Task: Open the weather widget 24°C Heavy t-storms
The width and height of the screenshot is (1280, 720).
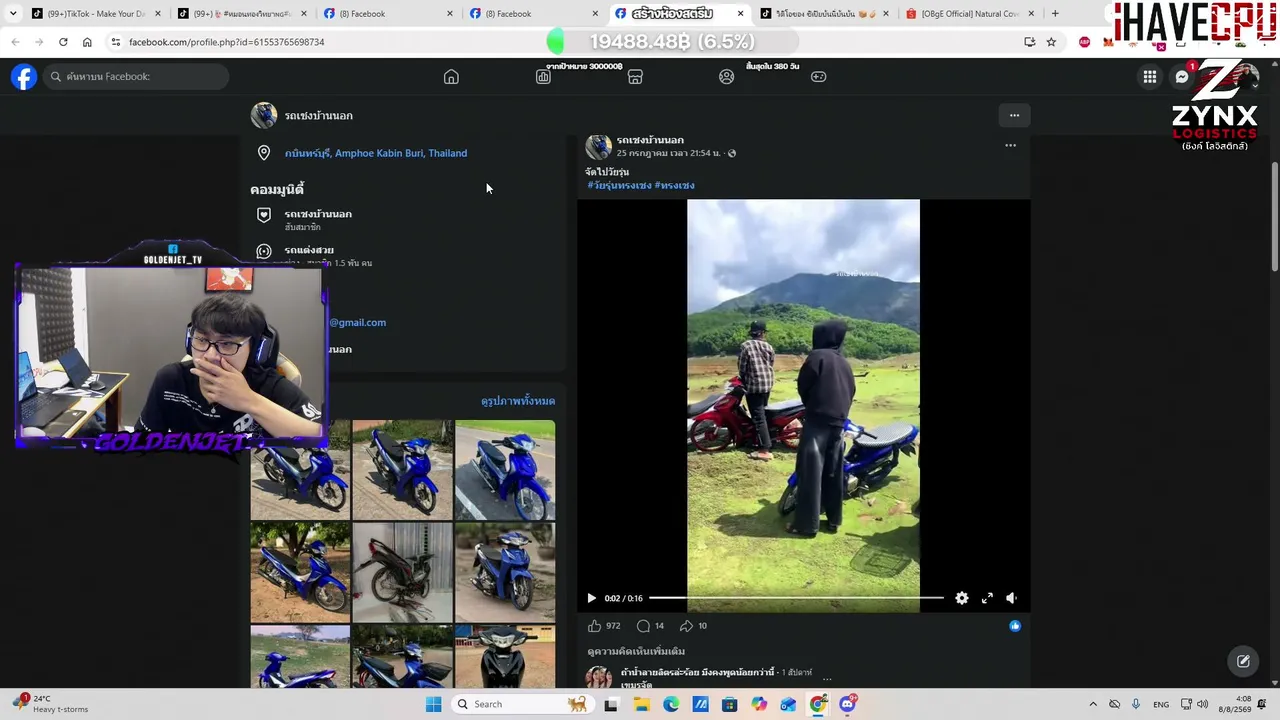Action: click(52, 704)
